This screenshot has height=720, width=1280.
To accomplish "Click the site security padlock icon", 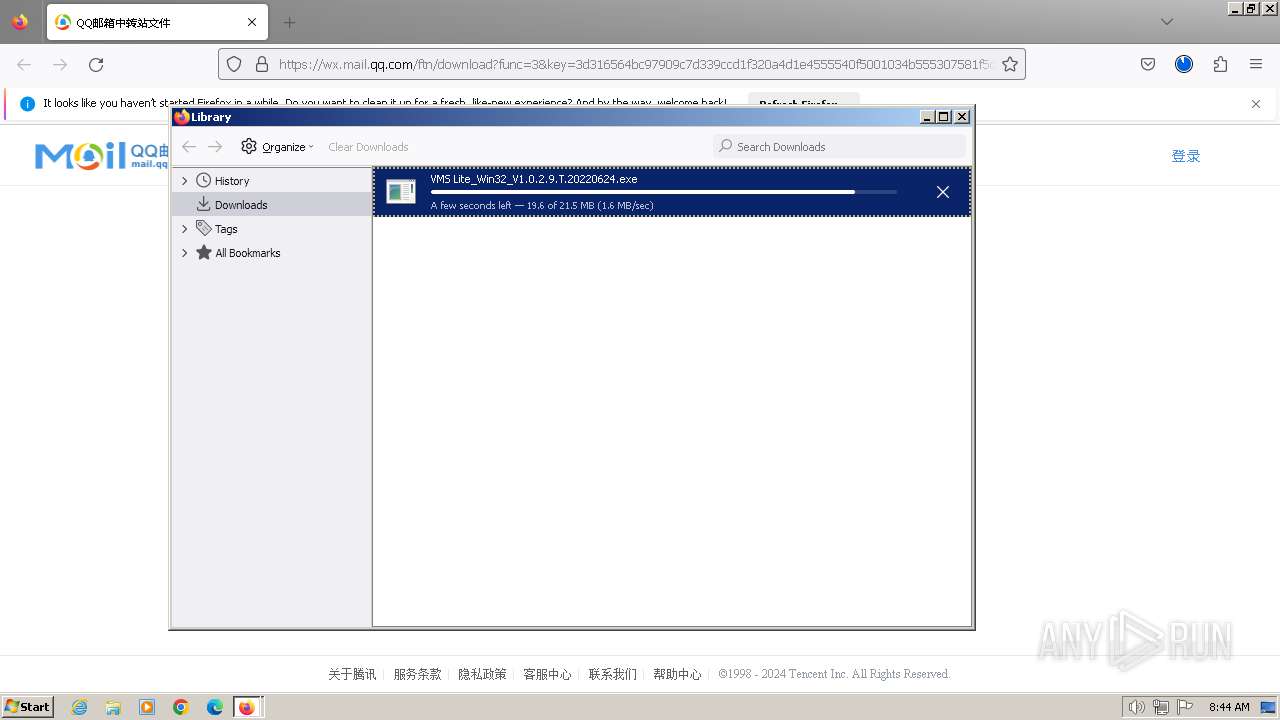I will pos(262,64).
